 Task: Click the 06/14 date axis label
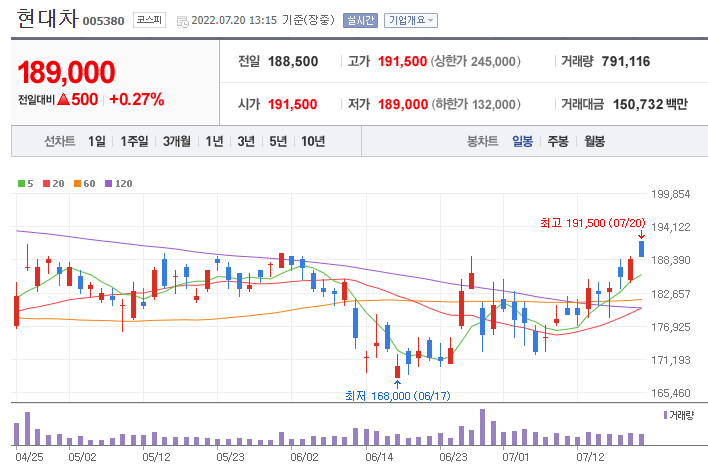click(379, 457)
